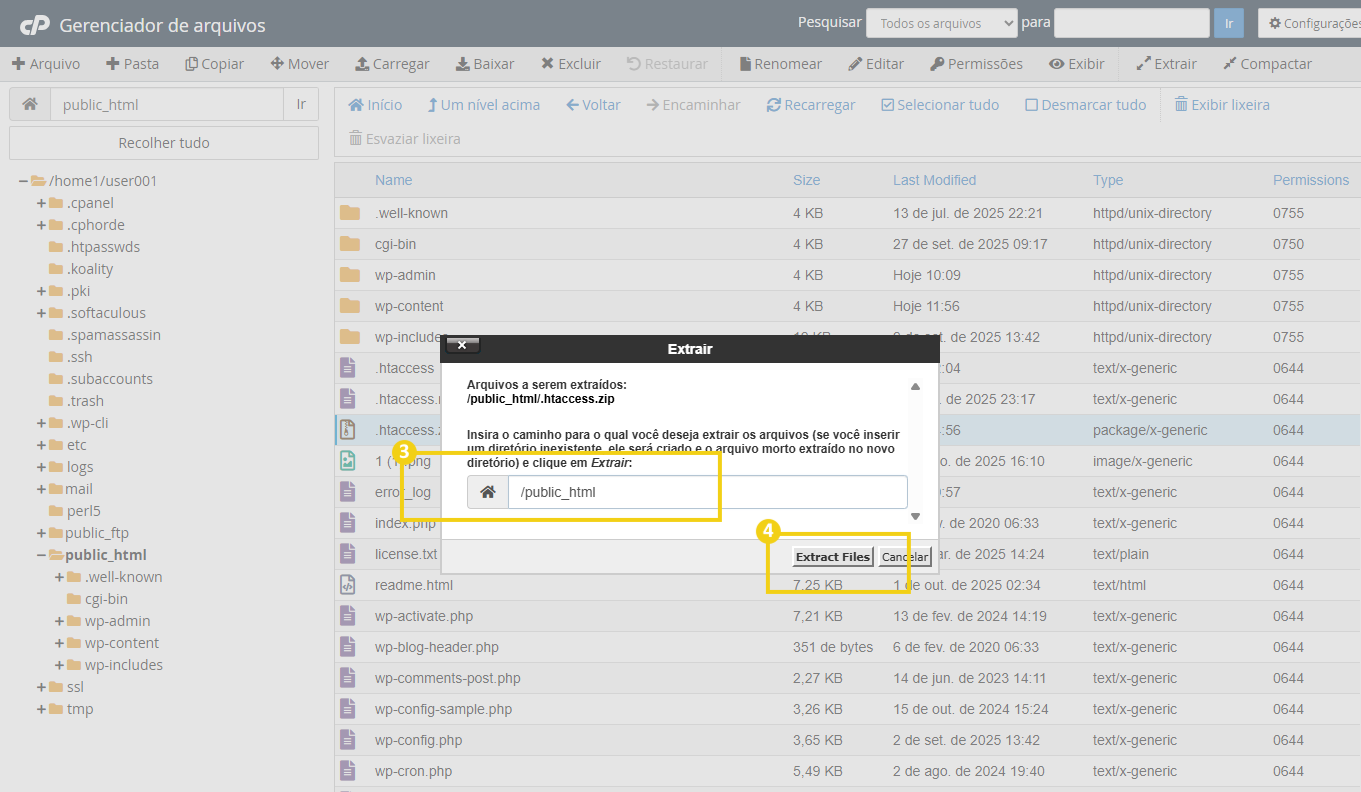
Task: Click Excluir in the toolbar
Action: tap(571, 64)
